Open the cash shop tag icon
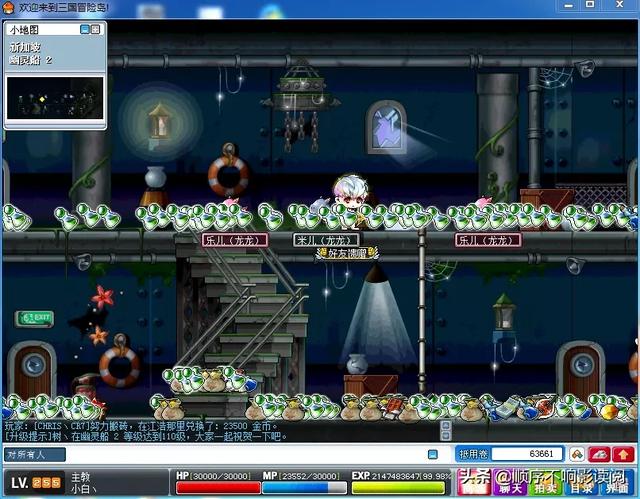640x499 pixels. tap(577, 454)
